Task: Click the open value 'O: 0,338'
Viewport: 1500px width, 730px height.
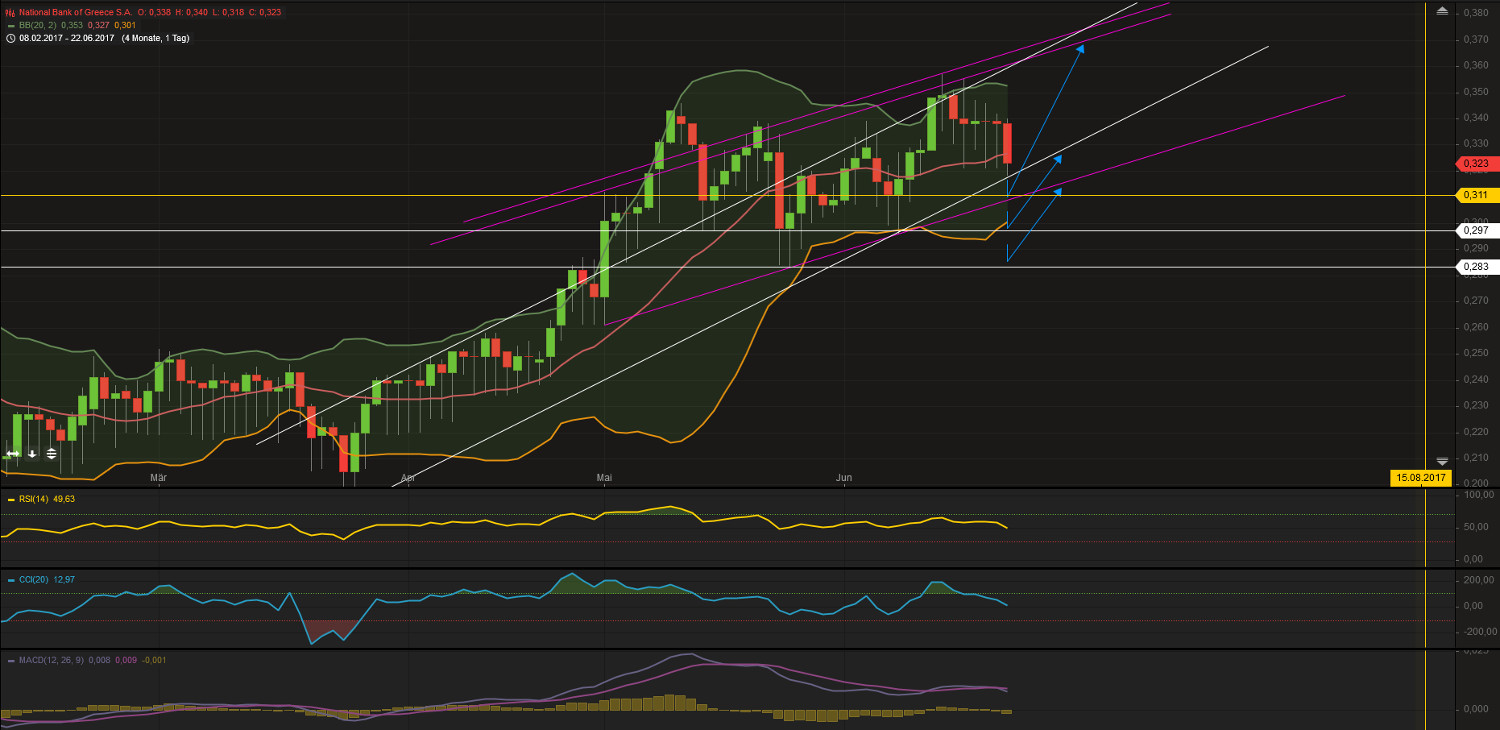Action: coord(153,12)
